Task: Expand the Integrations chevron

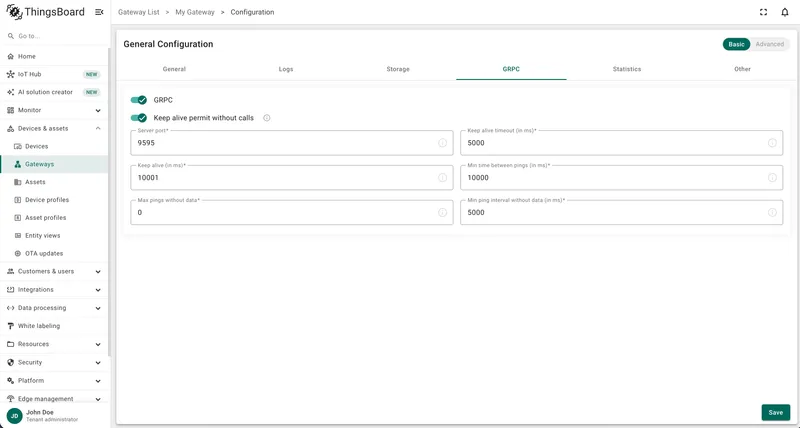Action: click(98, 290)
